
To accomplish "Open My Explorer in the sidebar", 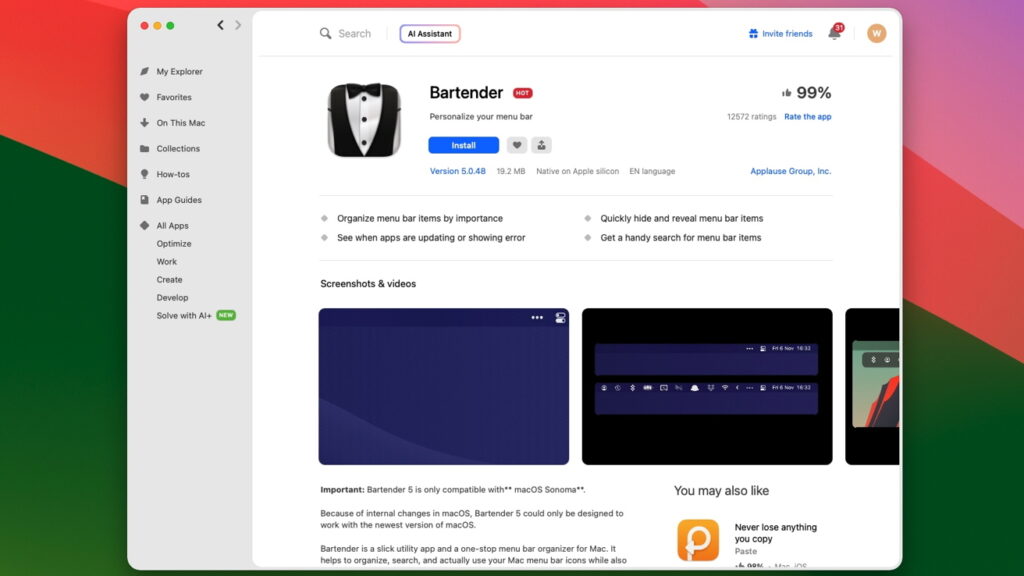I will pos(179,72).
